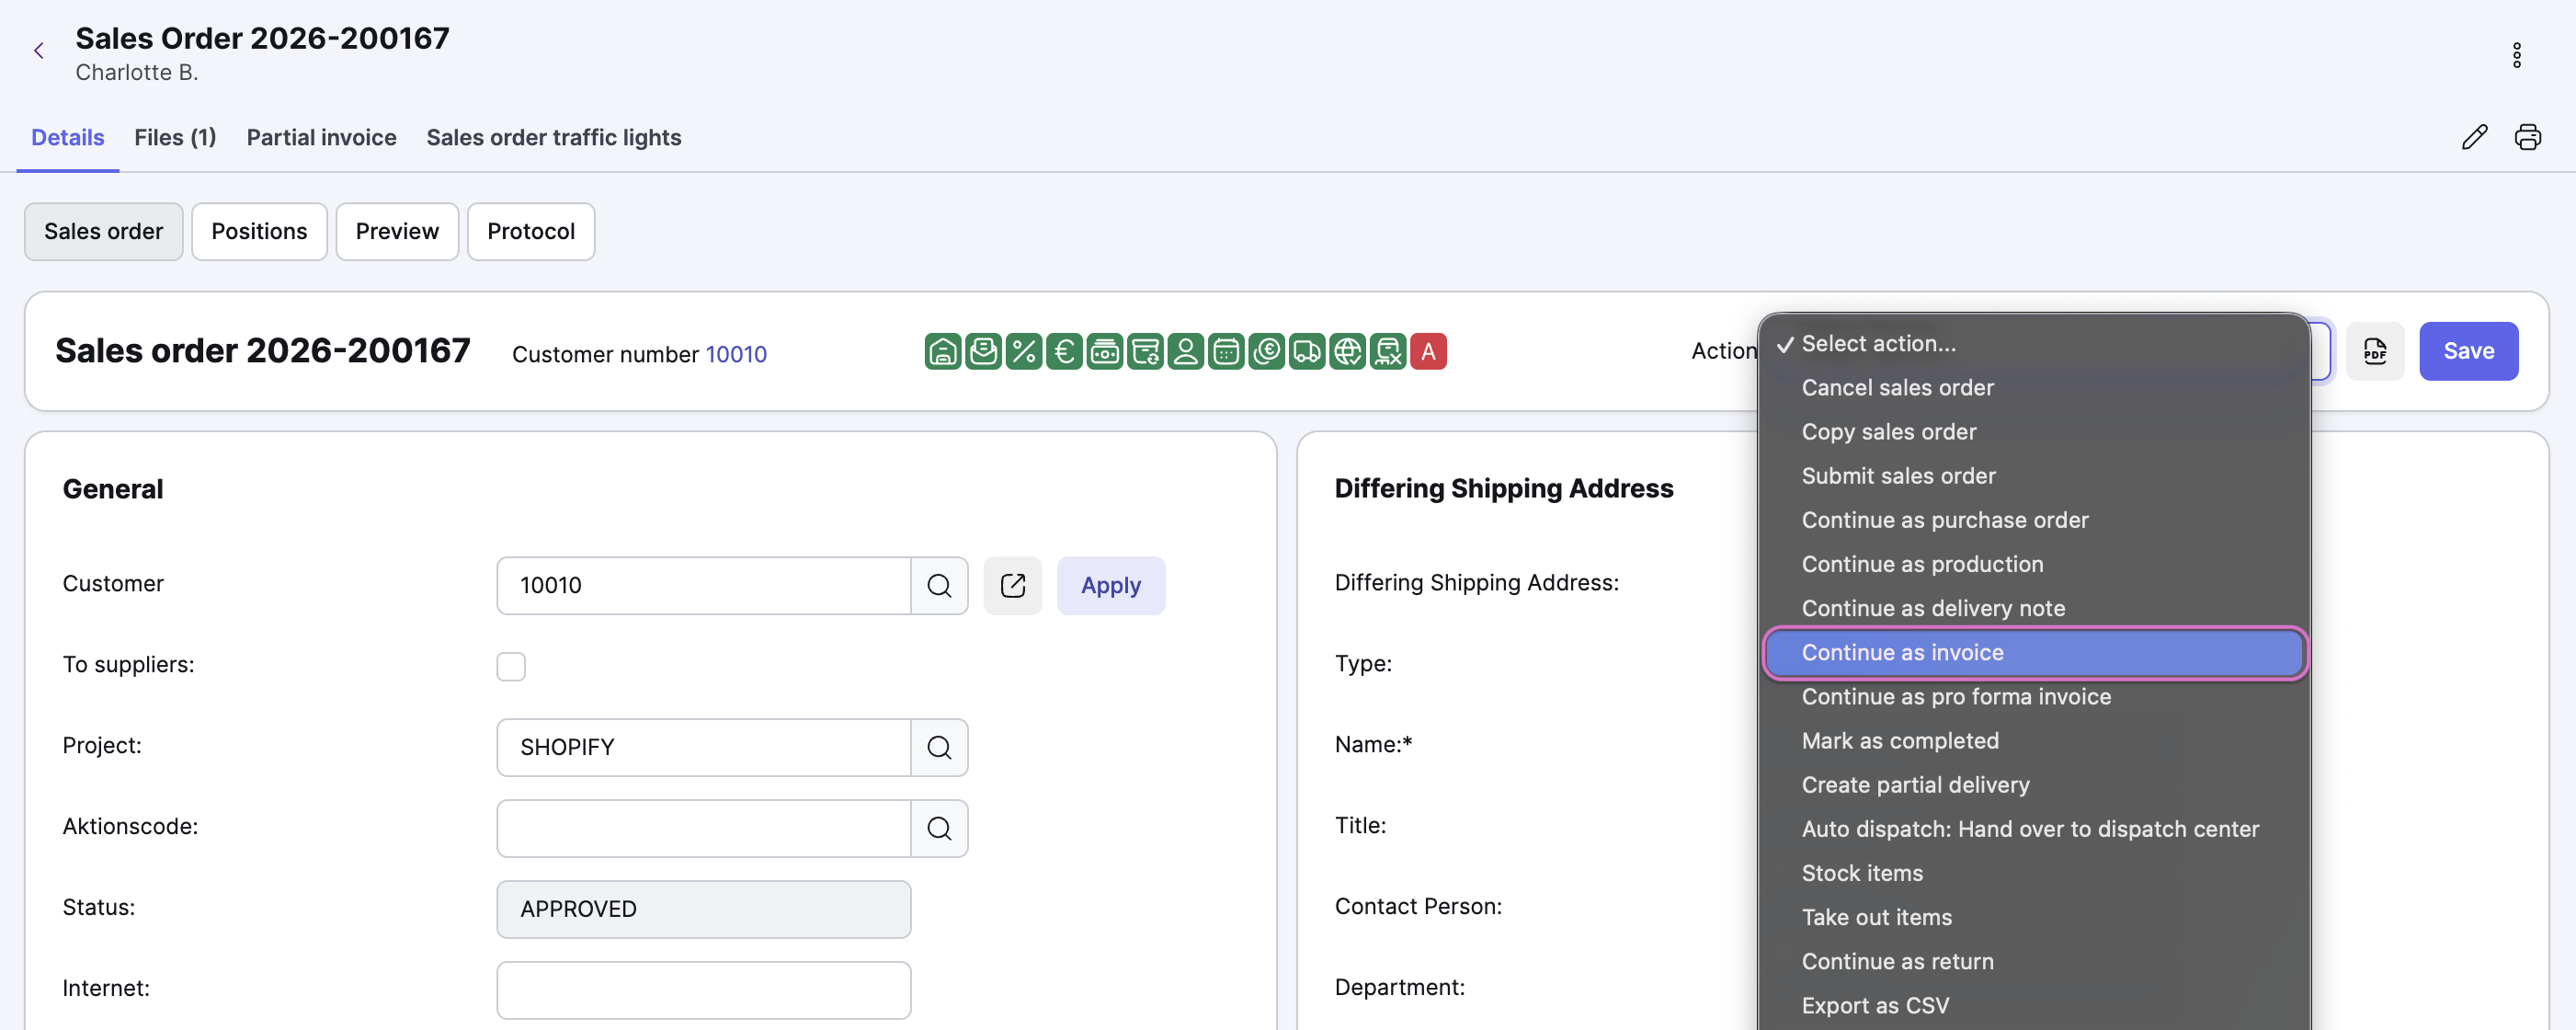This screenshot has width=2576, height=1030.
Task: Select the Preview sub-tab
Action: (x=397, y=231)
